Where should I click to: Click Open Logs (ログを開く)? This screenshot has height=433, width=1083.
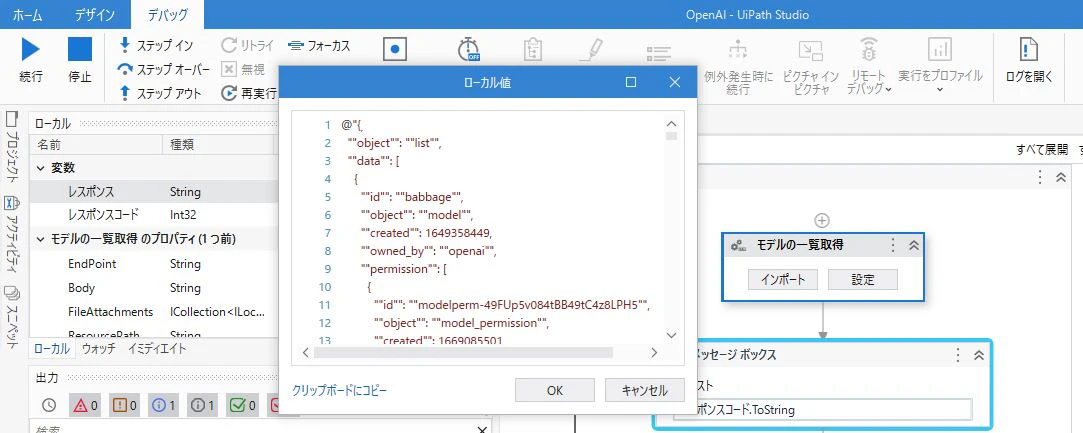[1029, 61]
